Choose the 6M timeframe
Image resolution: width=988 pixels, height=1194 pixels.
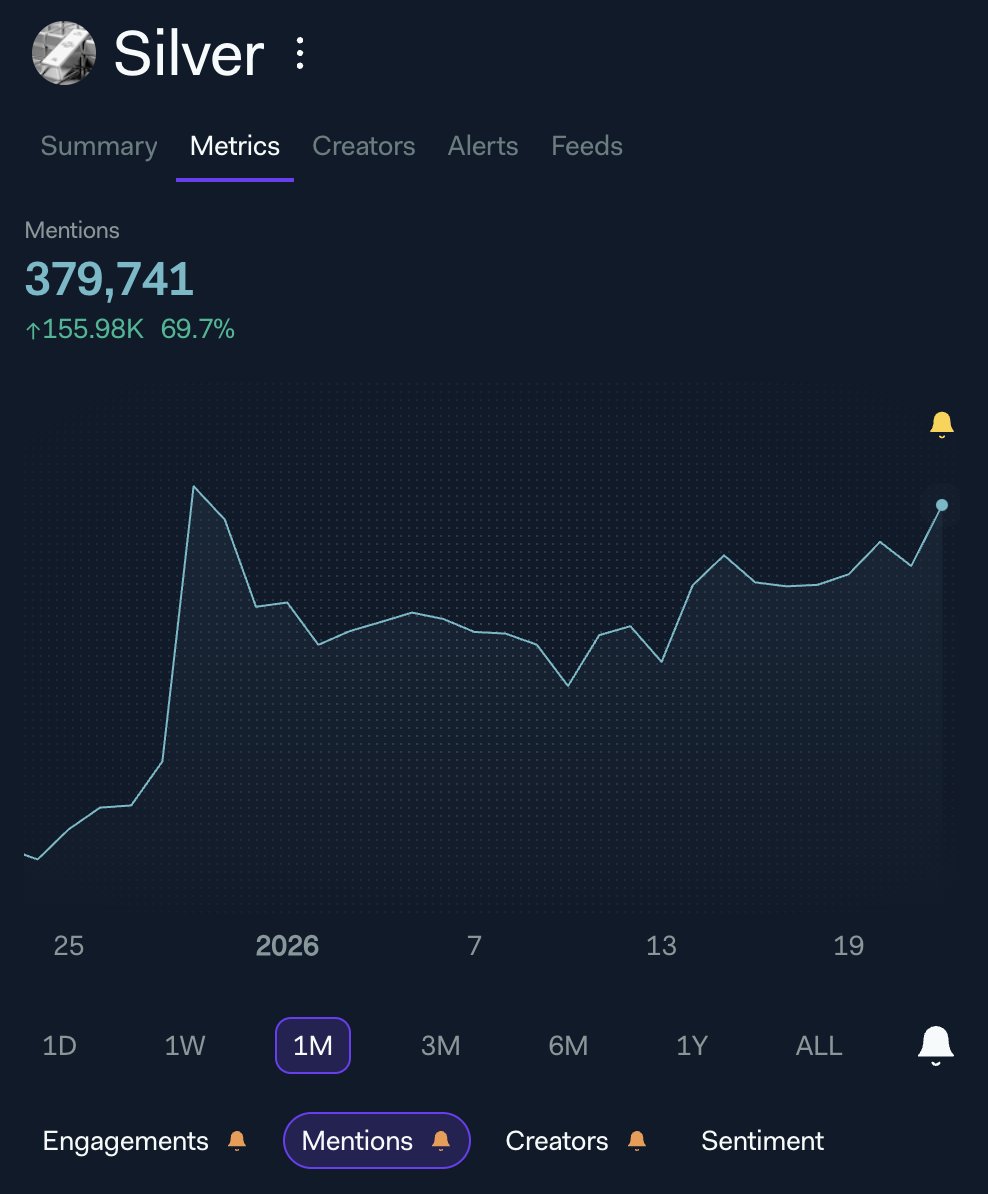567,1045
